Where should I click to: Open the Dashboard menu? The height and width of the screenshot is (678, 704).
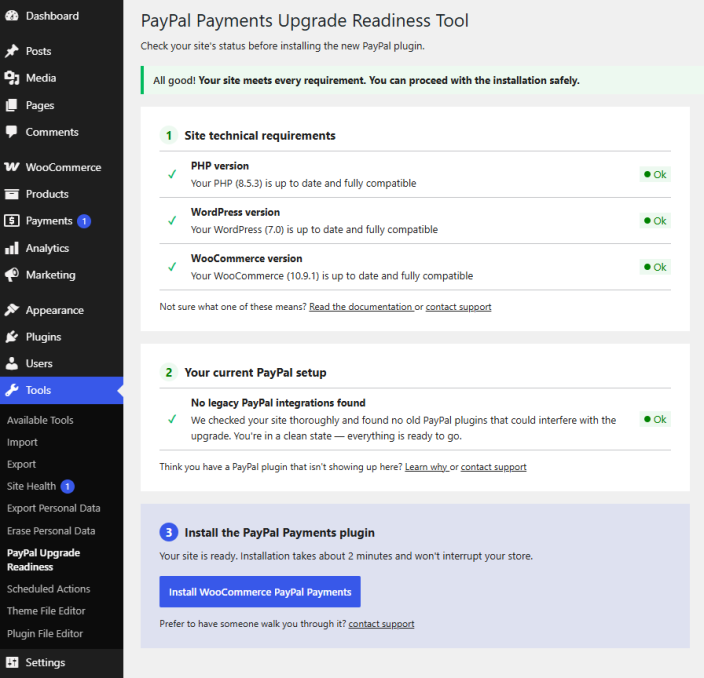pyautogui.click(x=62, y=16)
